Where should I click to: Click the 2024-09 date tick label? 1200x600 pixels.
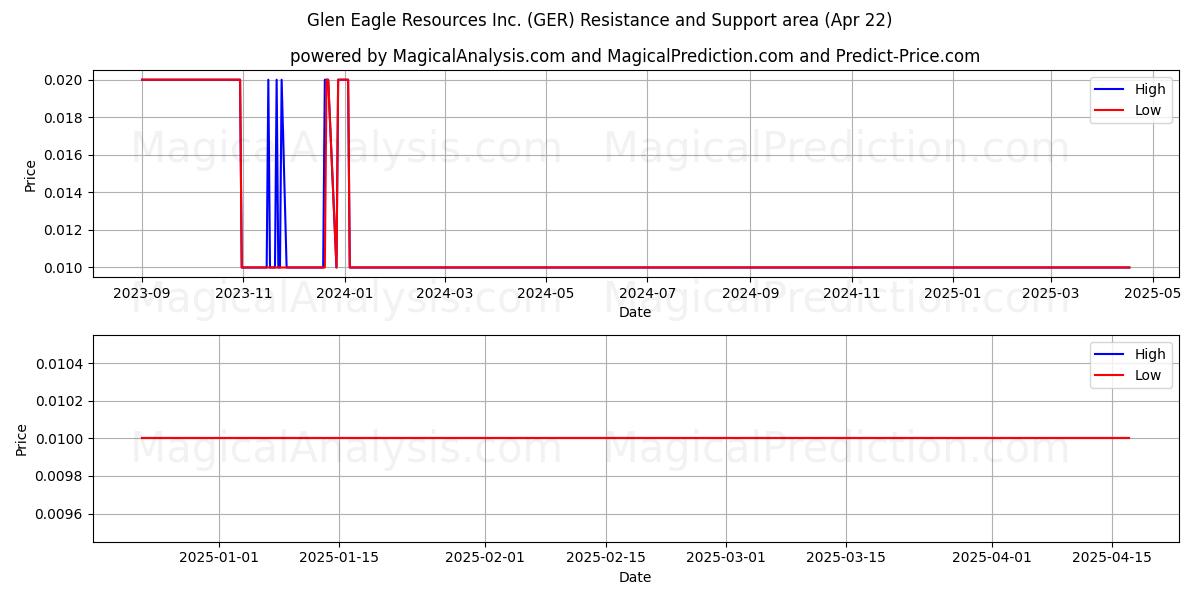point(750,293)
